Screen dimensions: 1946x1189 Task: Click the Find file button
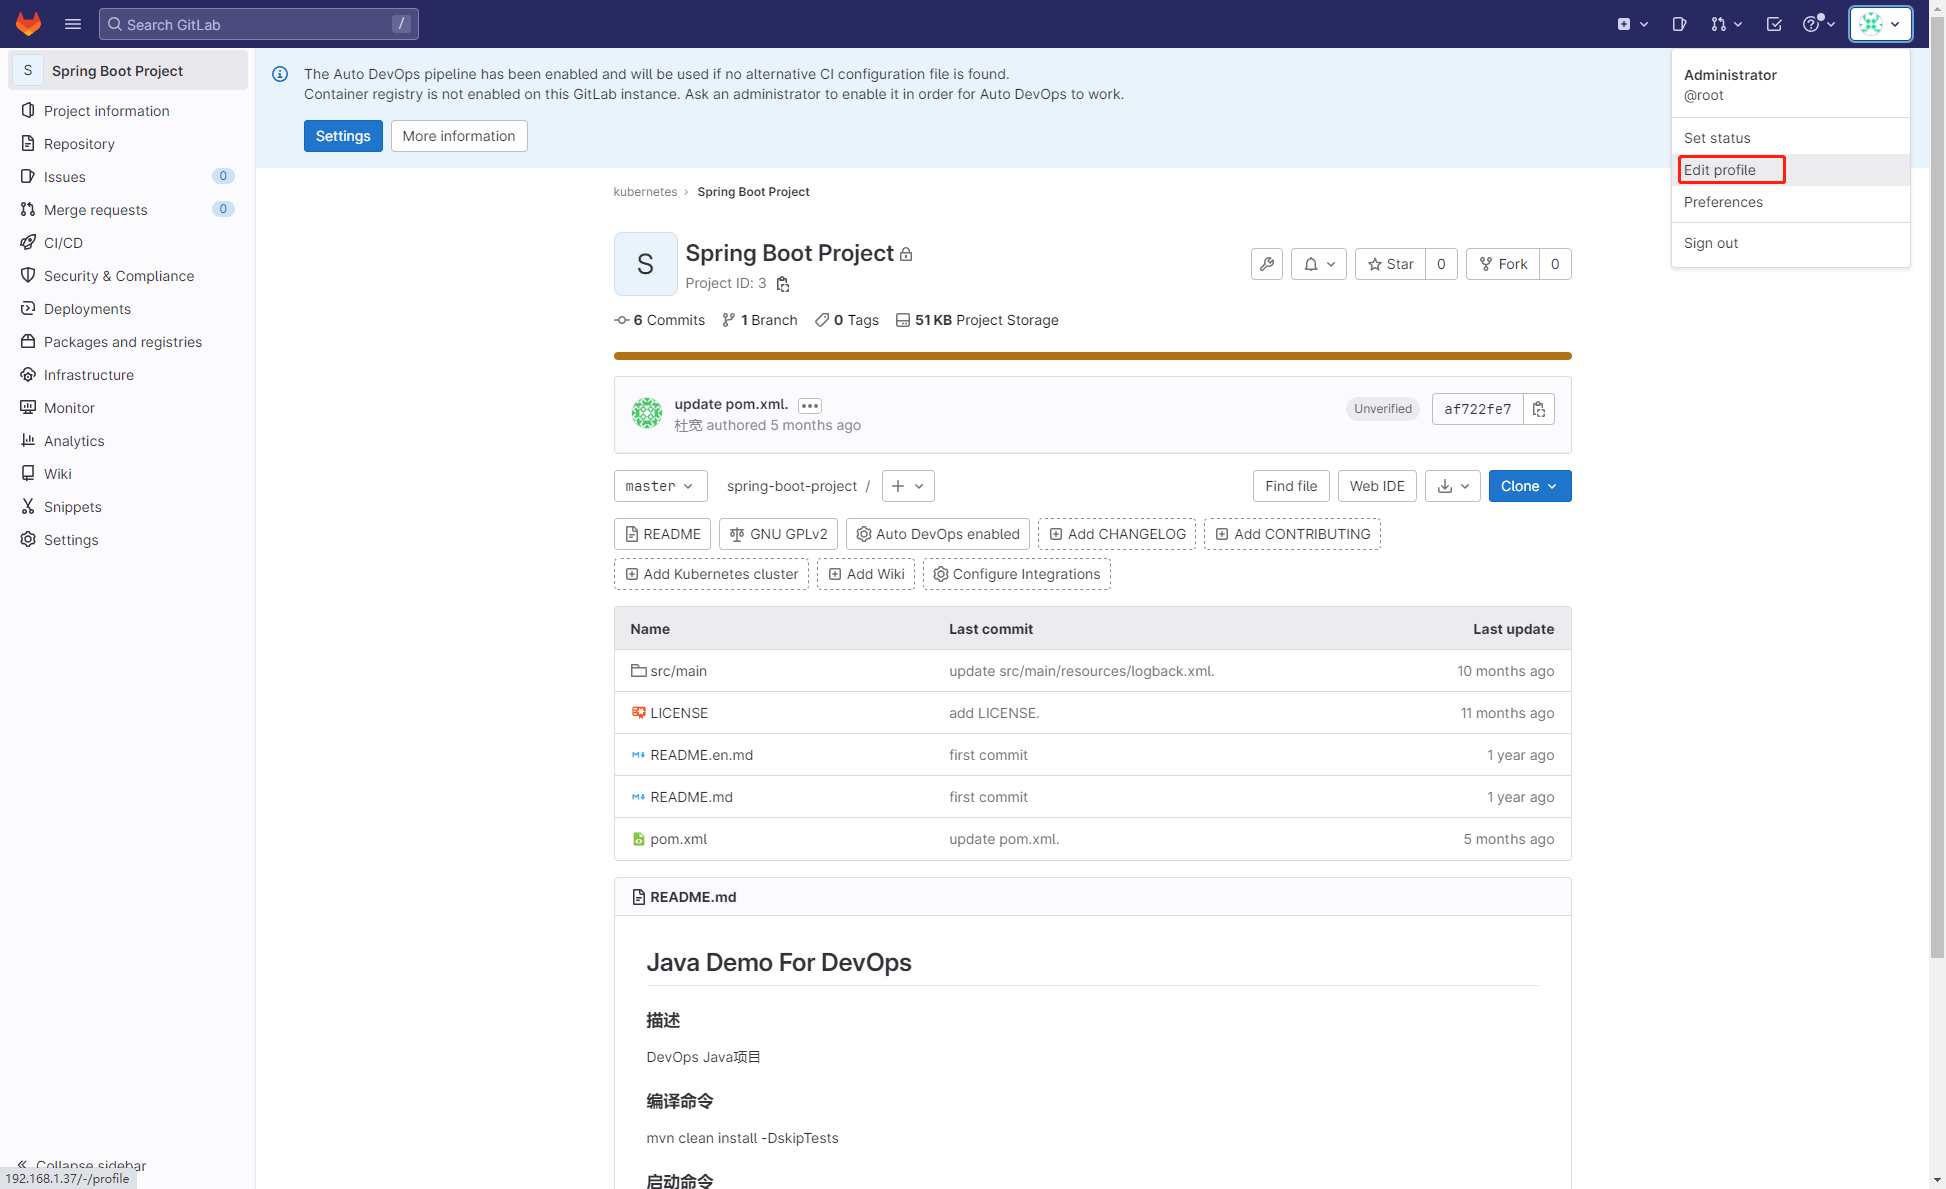1291,486
